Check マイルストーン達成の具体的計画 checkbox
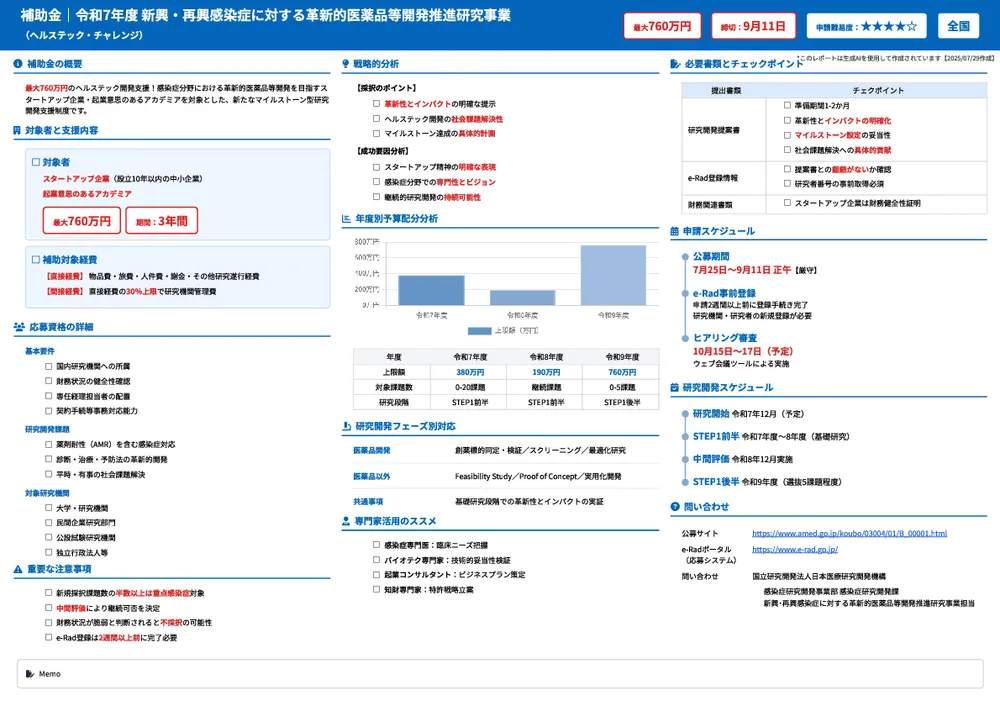 [376, 133]
